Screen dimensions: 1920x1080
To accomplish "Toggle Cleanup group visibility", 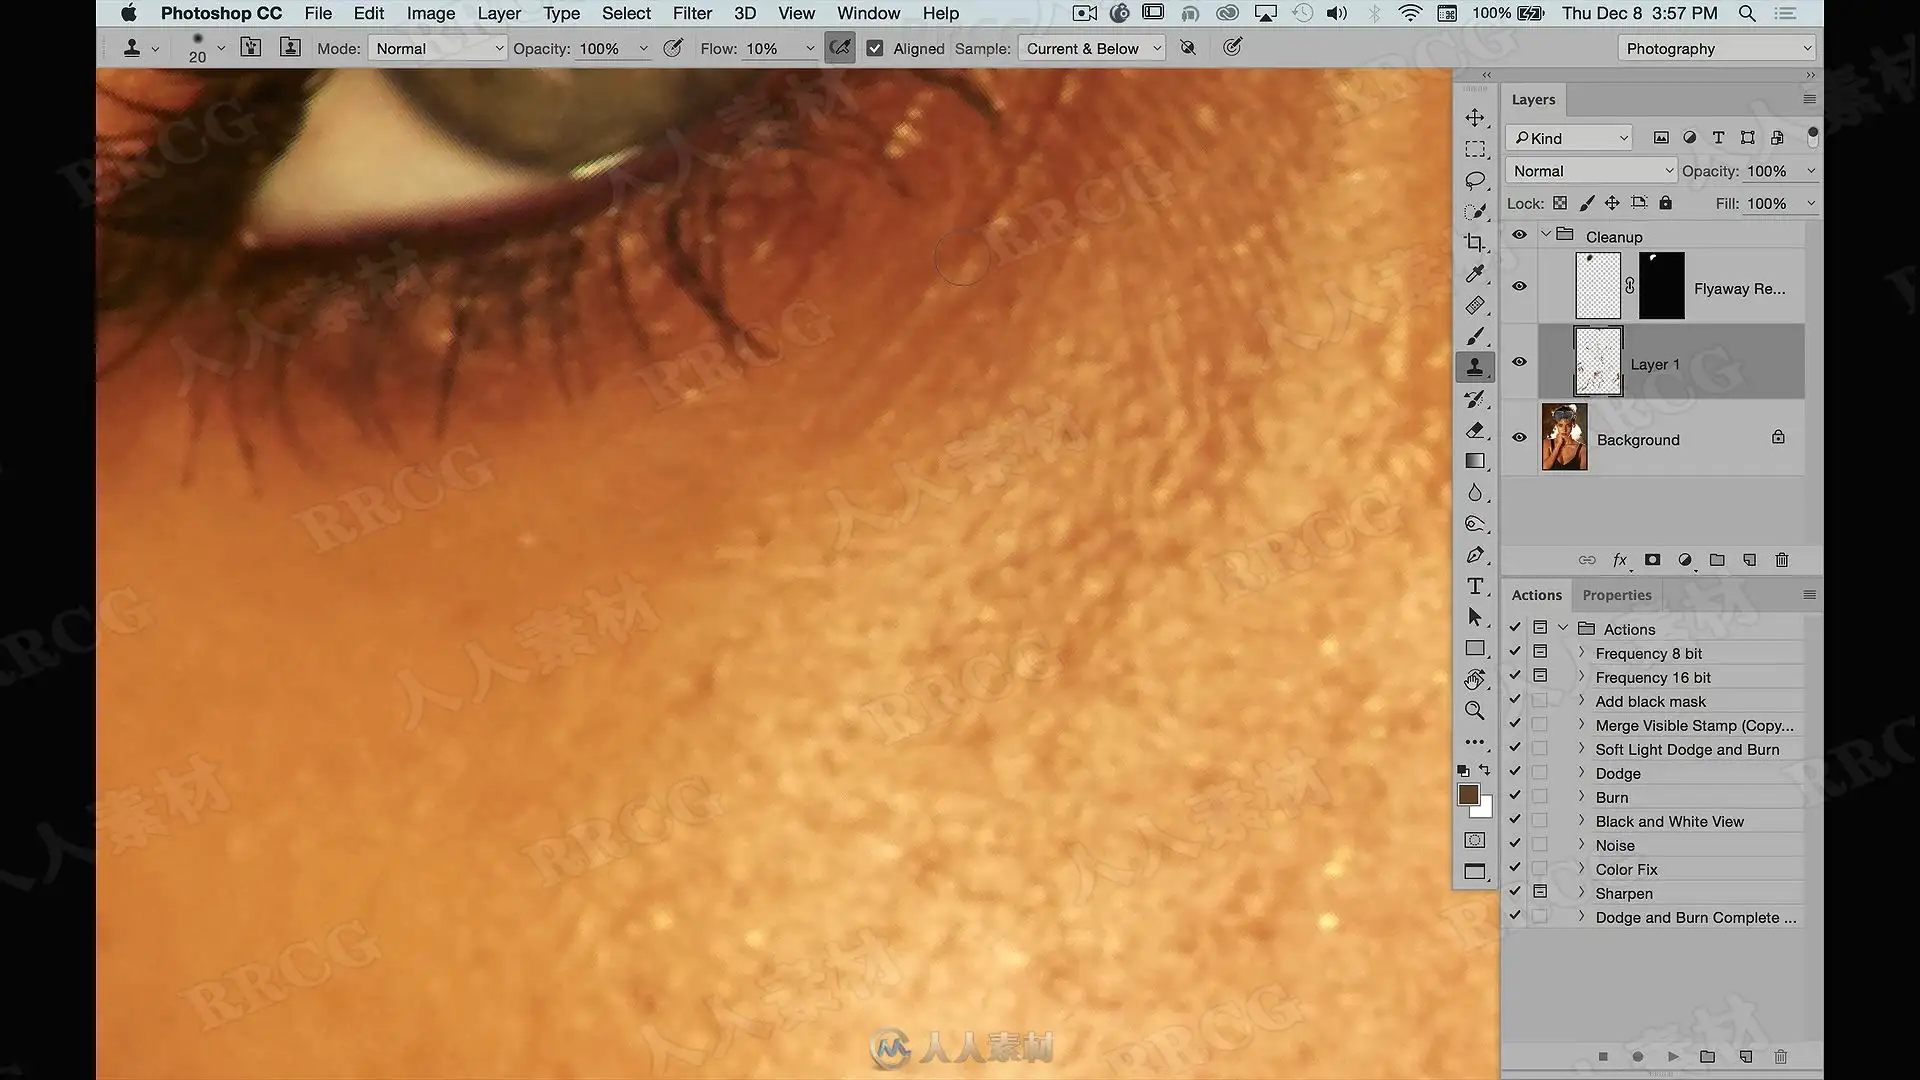I will 1519,235.
